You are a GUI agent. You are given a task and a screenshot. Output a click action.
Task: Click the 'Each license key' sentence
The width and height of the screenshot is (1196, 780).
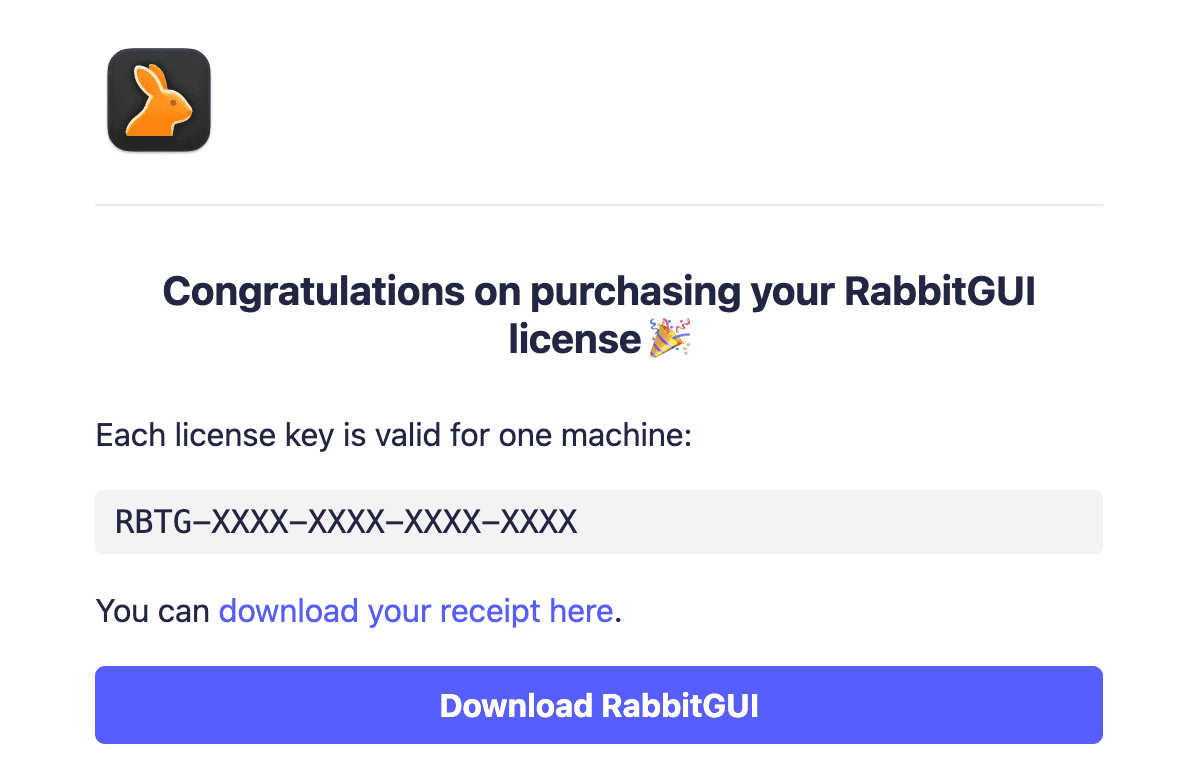tap(394, 435)
